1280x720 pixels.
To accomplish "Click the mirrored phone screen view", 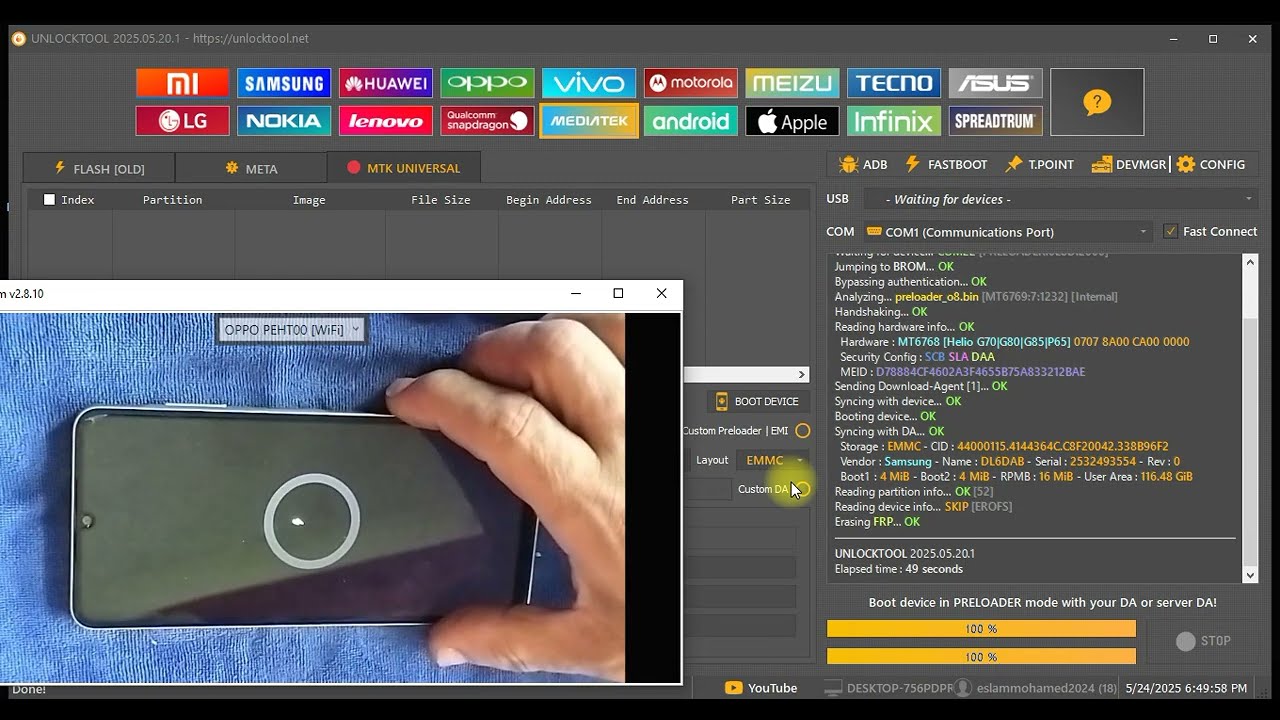I will (312, 498).
